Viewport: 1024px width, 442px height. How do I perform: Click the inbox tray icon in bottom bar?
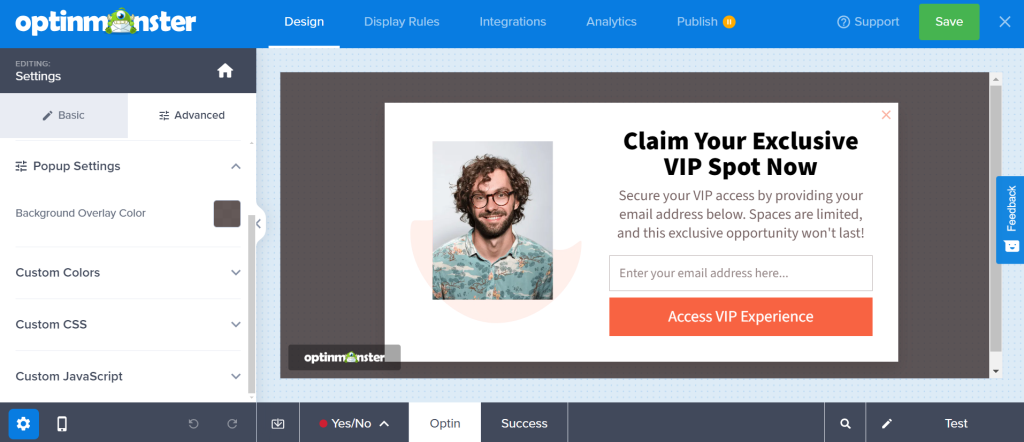[278, 424]
